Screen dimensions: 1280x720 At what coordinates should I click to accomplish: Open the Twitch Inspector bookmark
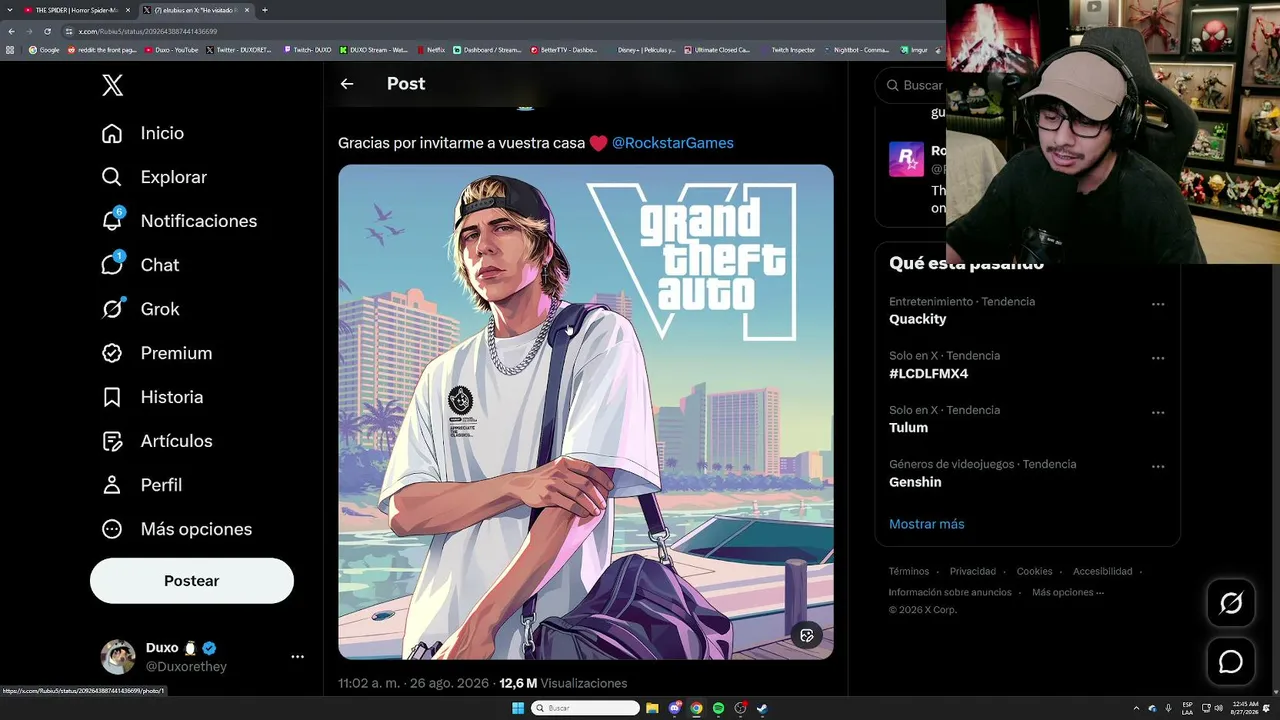[788, 50]
